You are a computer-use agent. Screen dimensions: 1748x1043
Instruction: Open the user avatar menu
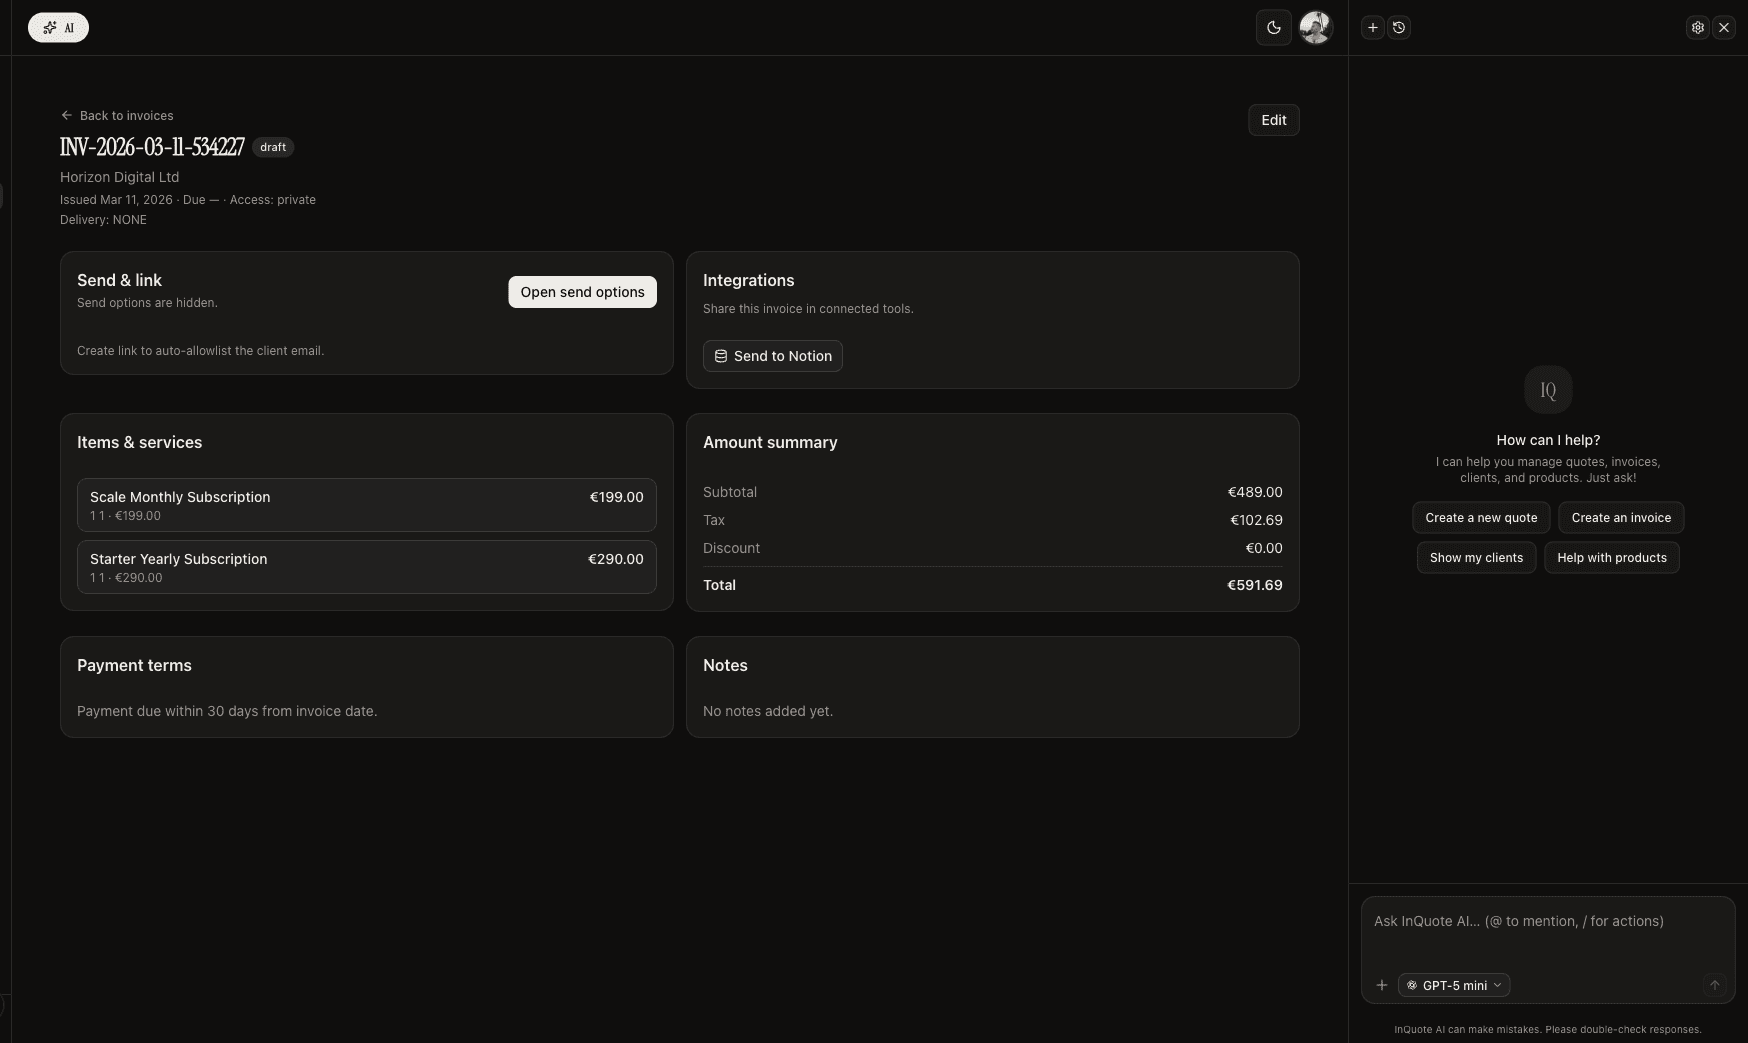click(1315, 28)
